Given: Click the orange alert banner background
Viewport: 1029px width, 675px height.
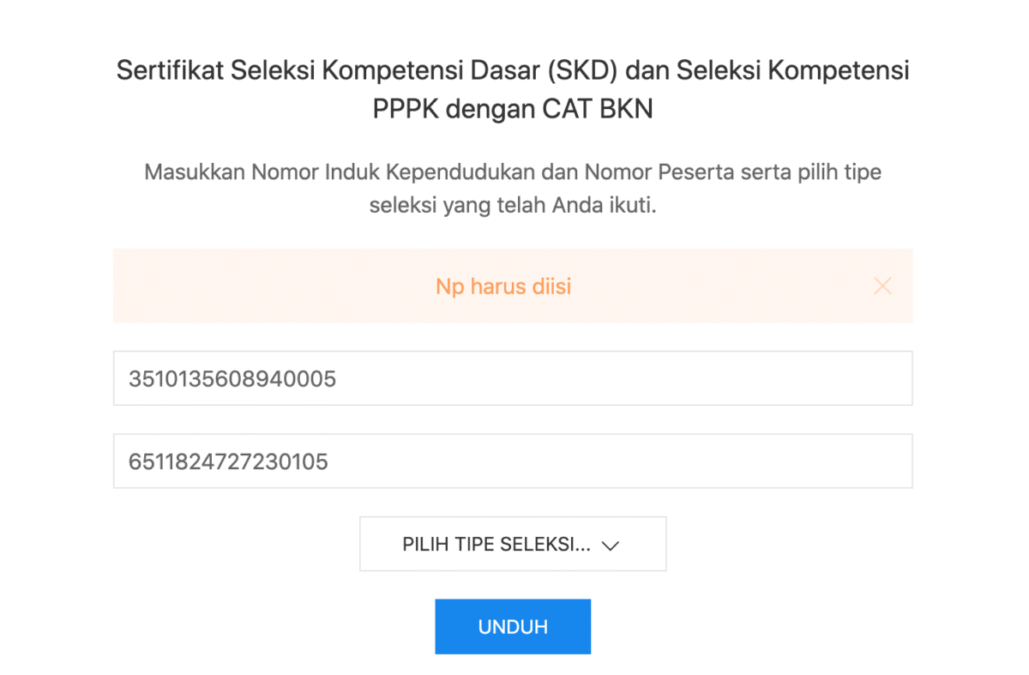Looking at the screenshot, I should 250,287.
